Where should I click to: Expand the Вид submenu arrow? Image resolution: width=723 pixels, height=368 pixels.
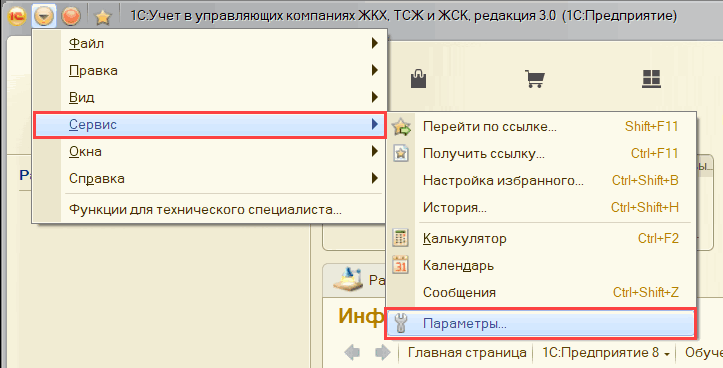[374, 97]
